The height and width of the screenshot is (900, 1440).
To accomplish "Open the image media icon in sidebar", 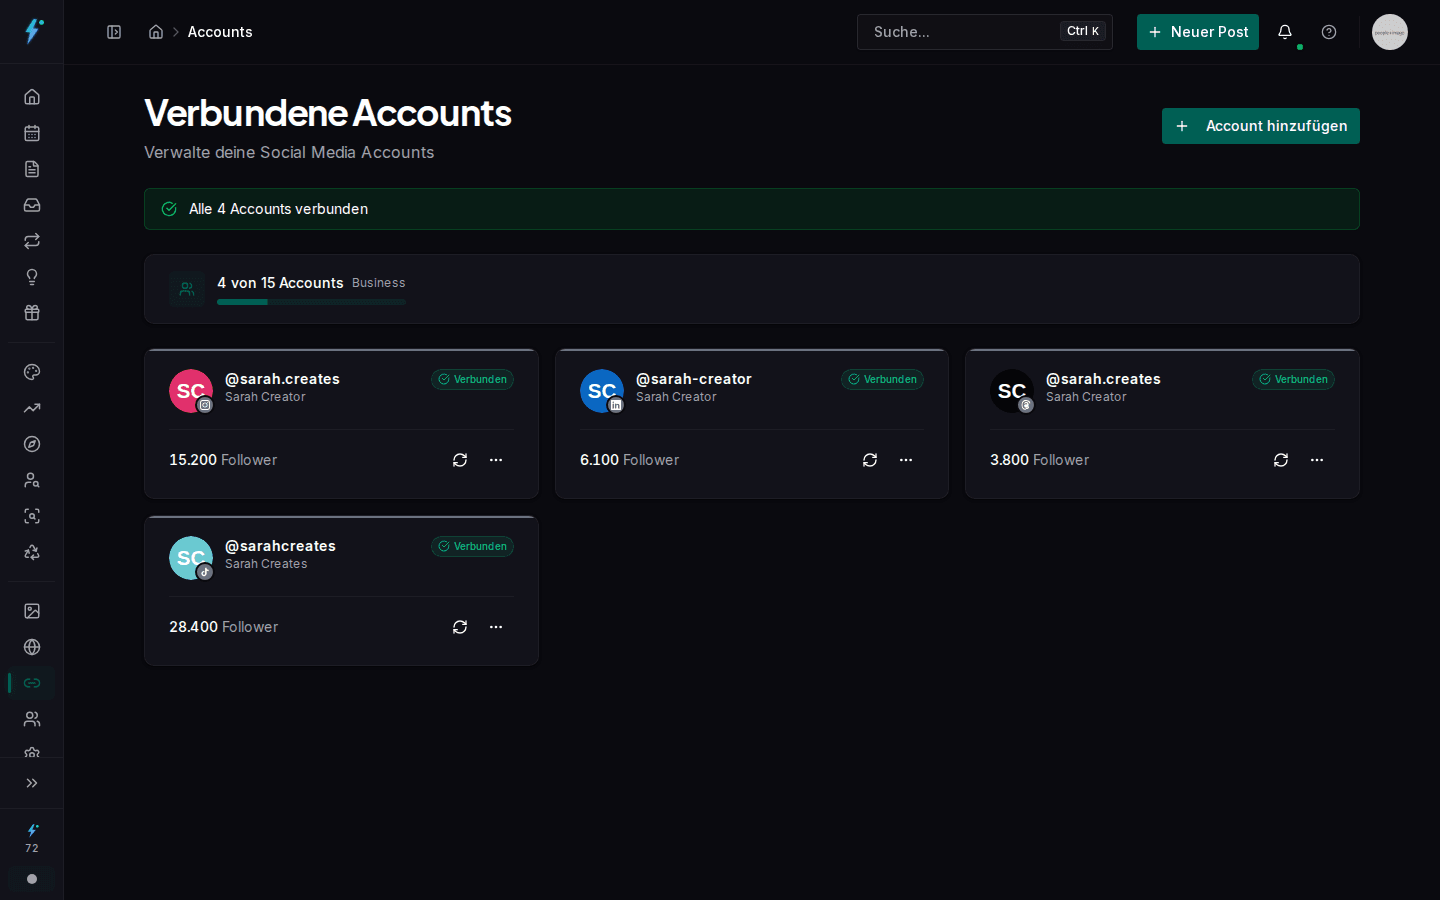I will (32, 611).
